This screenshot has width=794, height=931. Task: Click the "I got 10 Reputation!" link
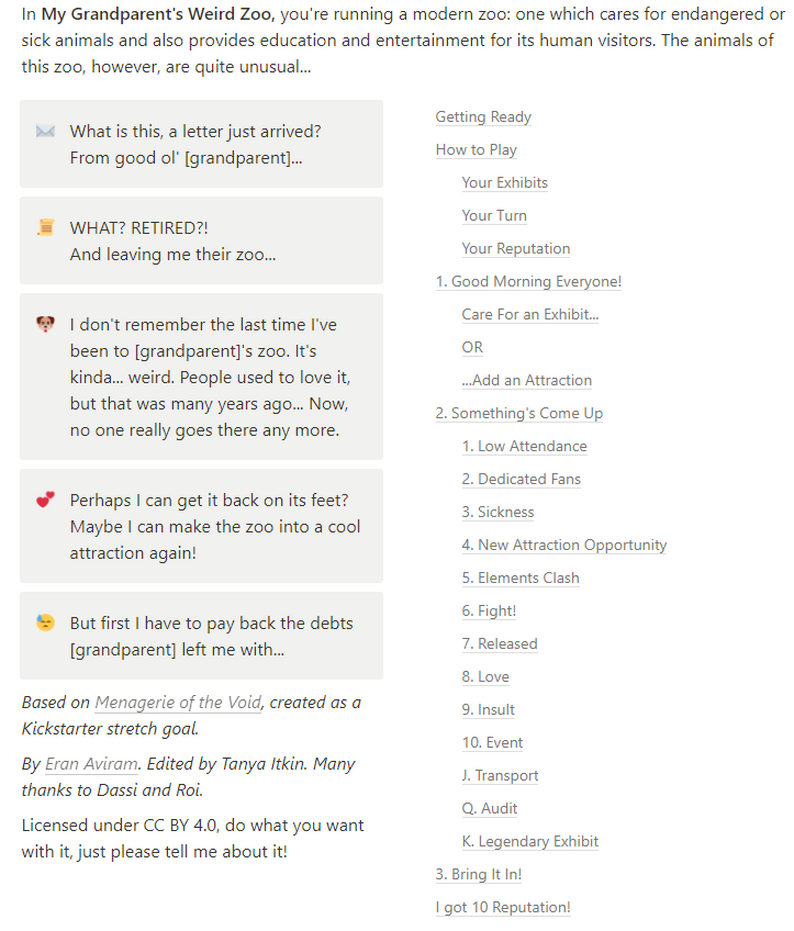pos(502,908)
